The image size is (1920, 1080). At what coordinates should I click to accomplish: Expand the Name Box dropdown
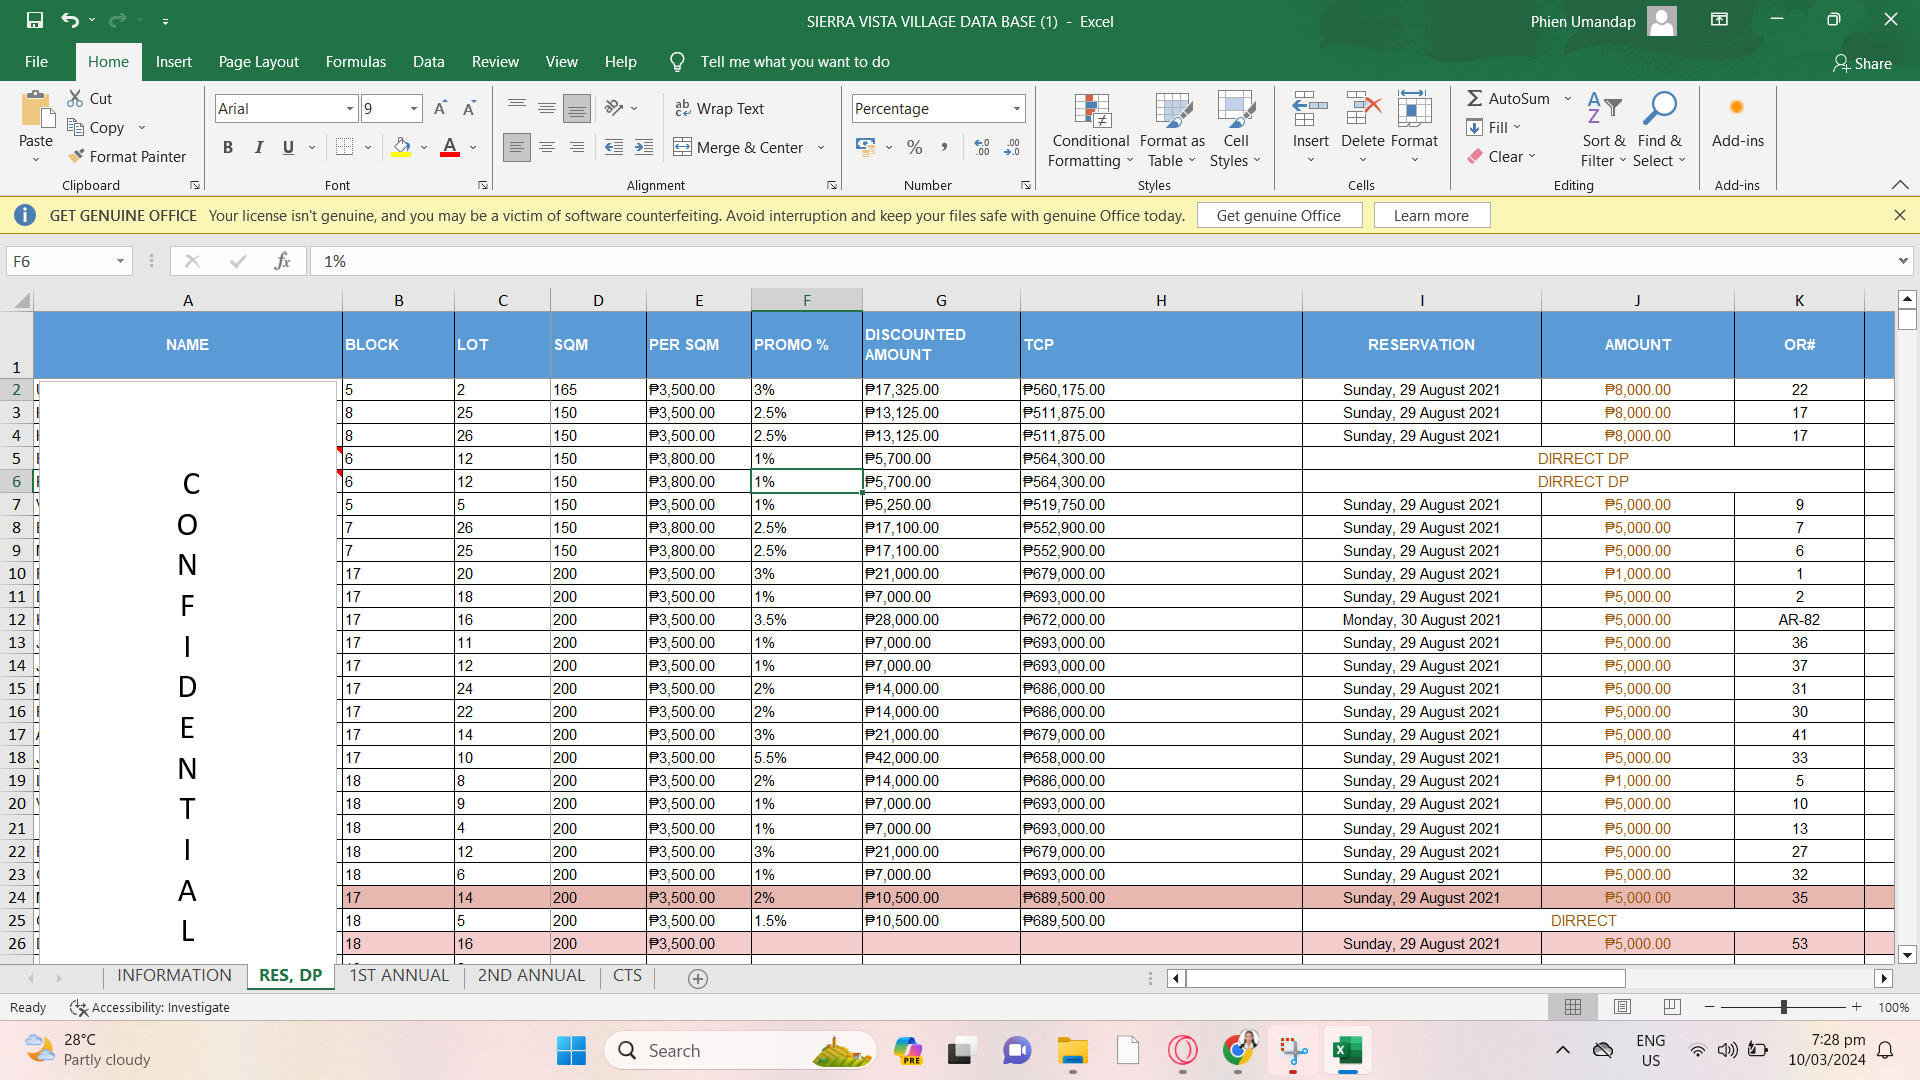pyautogui.click(x=120, y=261)
